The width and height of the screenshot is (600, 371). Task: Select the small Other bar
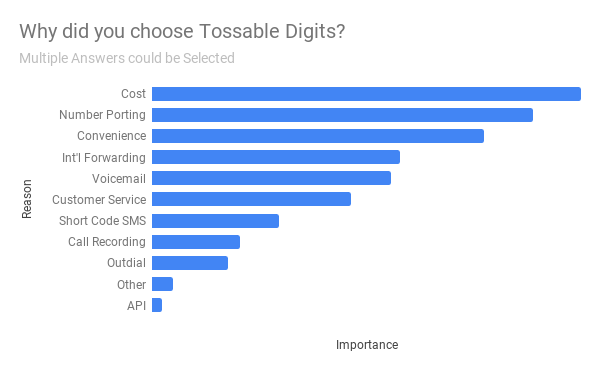pos(162,284)
